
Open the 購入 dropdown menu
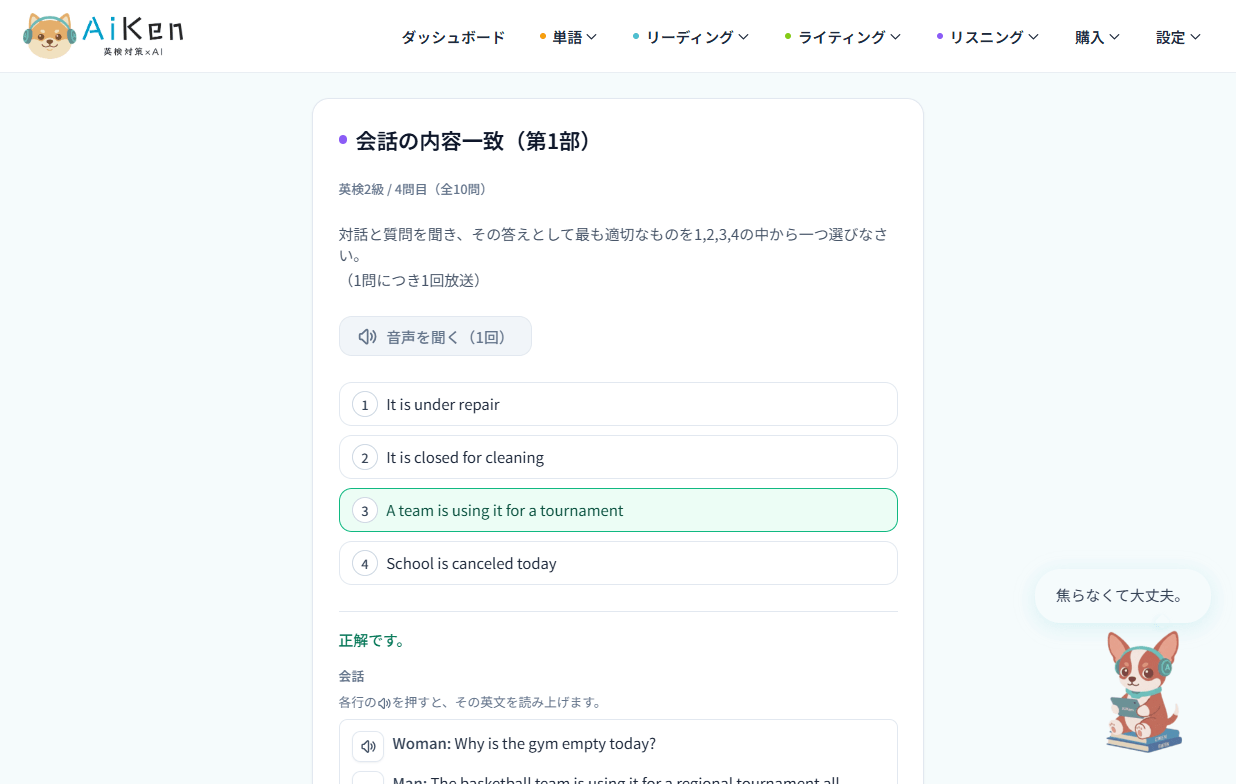(x=1097, y=37)
